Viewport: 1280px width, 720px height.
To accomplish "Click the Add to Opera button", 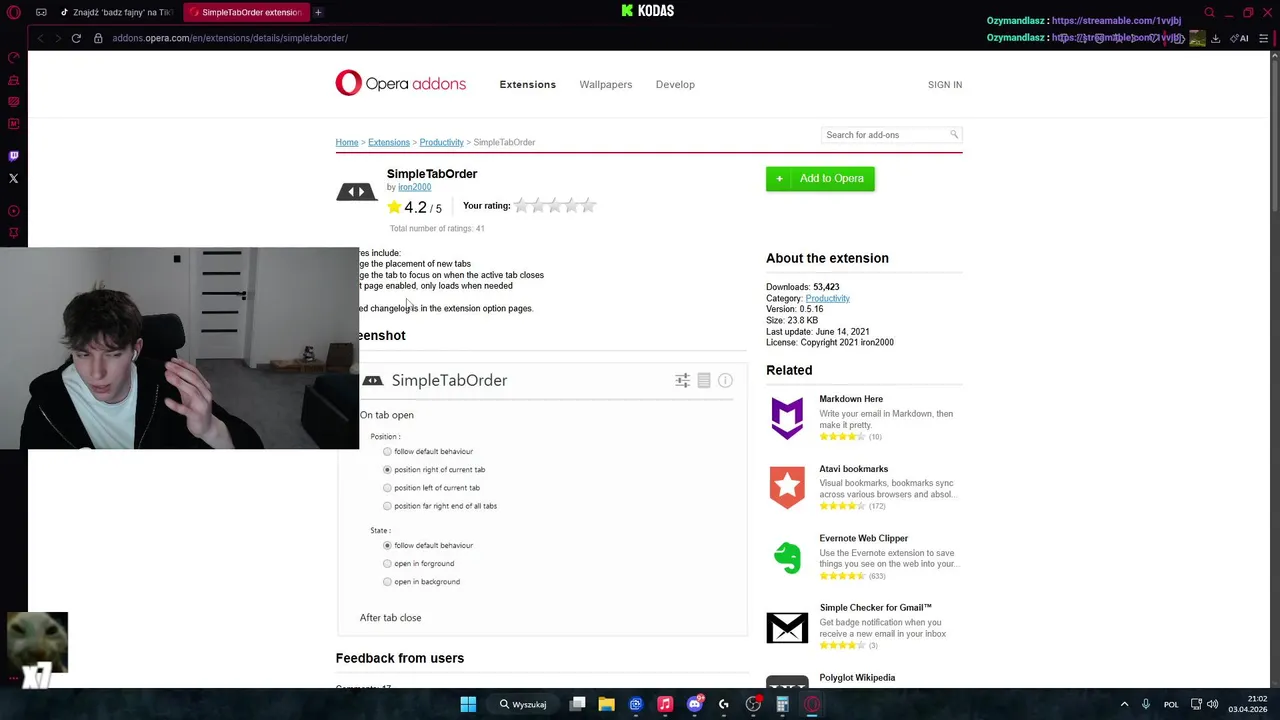I will coord(820,178).
